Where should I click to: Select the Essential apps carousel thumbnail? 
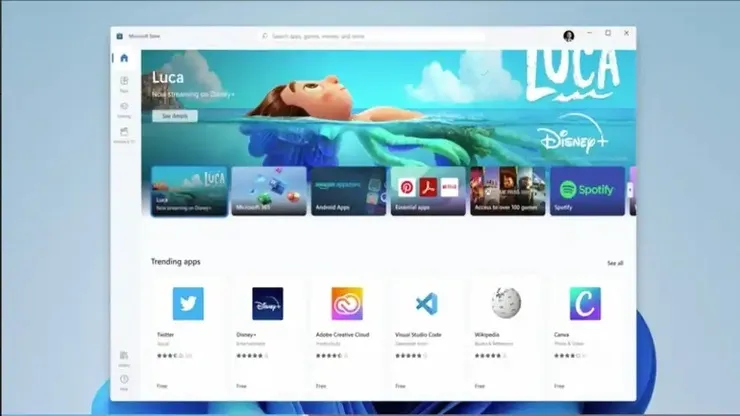[428, 191]
